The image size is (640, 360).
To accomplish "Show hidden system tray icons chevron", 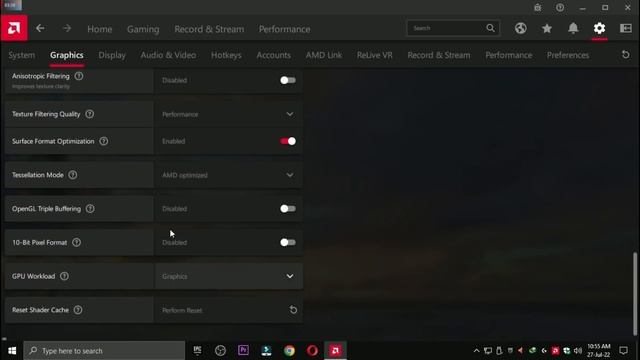I will (476, 351).
